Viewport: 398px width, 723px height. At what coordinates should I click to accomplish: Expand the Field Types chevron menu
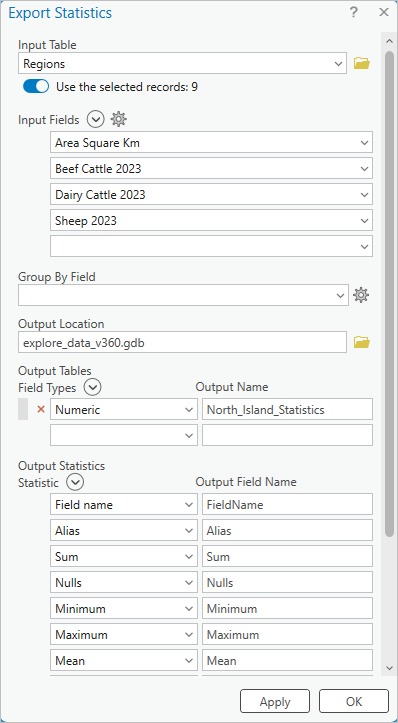(93, 388)
